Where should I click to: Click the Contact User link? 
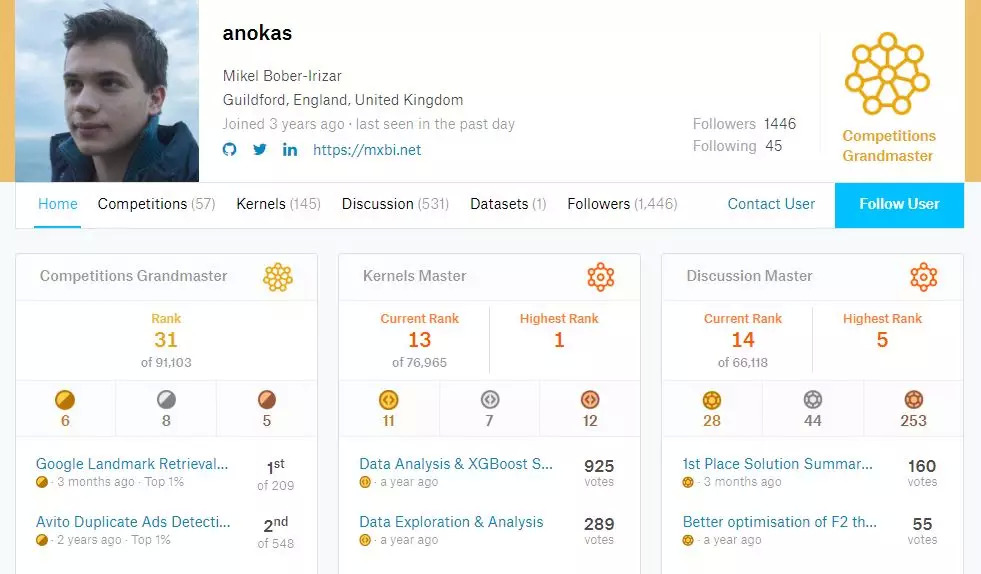771,204
